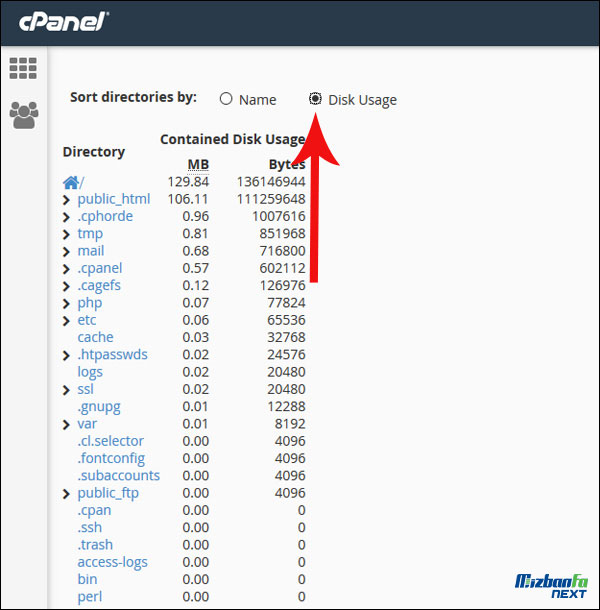Screen dimensions: 600x610
Task: Select the Name sort radio button
Action: click(226, 99)
